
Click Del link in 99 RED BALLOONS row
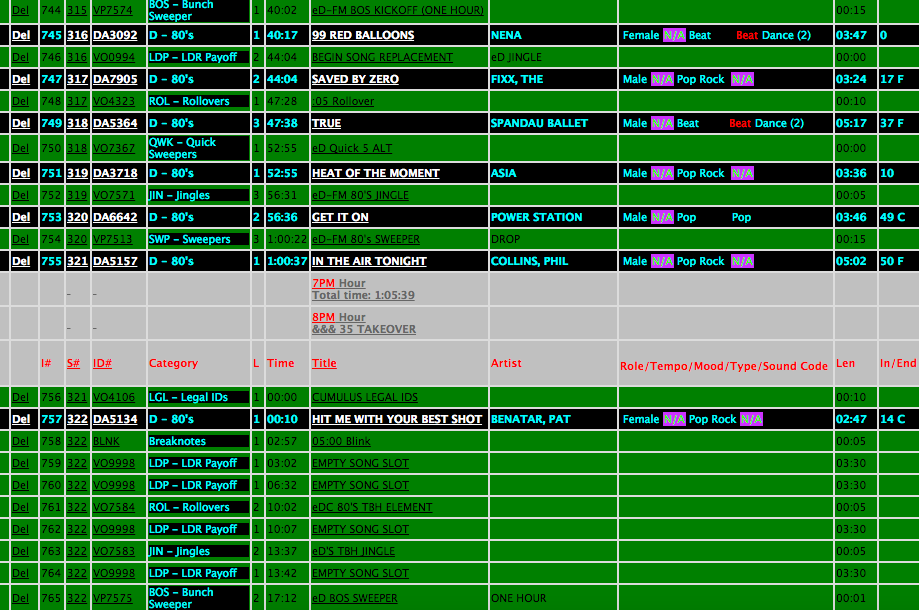point(20,35)
